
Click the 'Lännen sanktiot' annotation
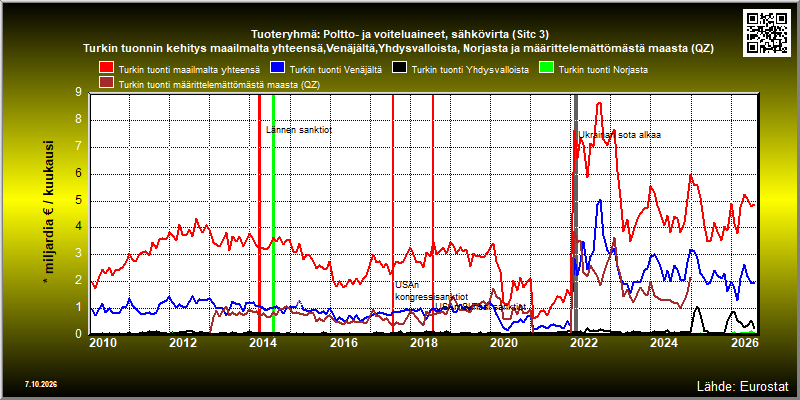tap(299, 130)
